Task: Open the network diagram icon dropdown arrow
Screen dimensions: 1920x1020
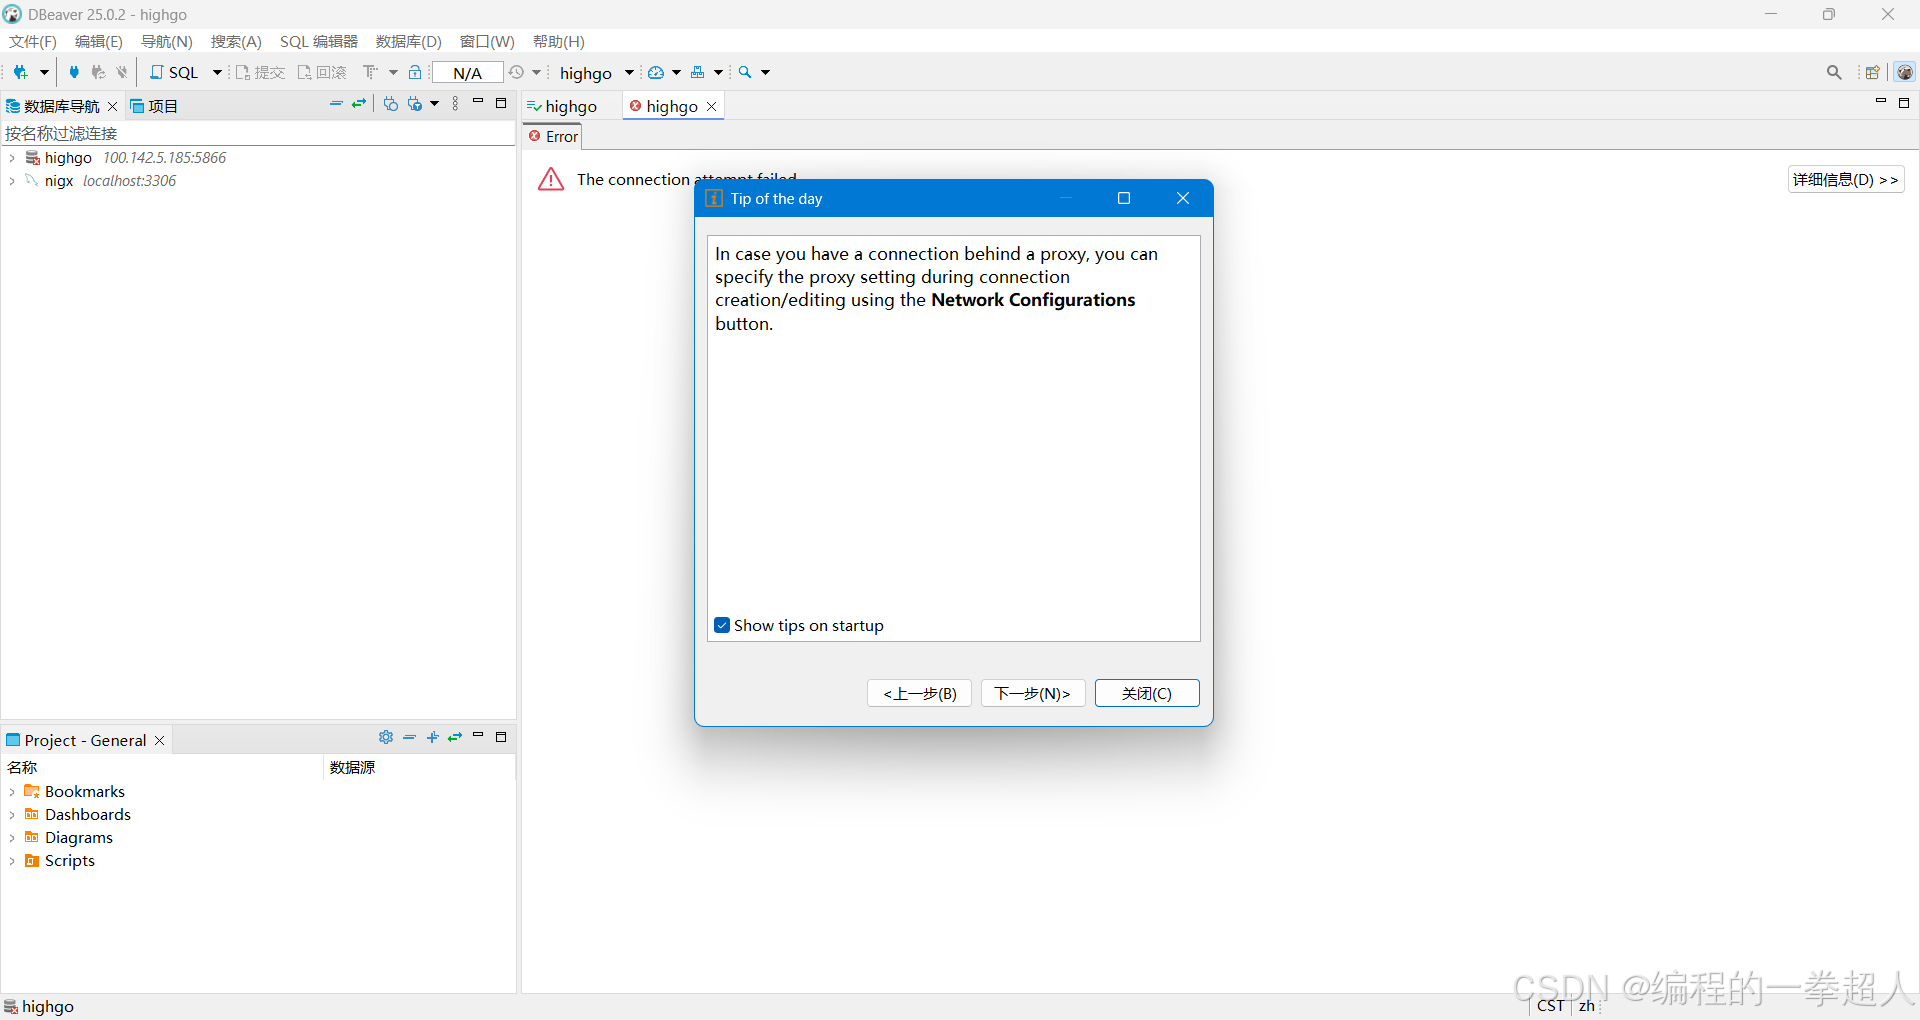Action: click(x=719, y=72)
